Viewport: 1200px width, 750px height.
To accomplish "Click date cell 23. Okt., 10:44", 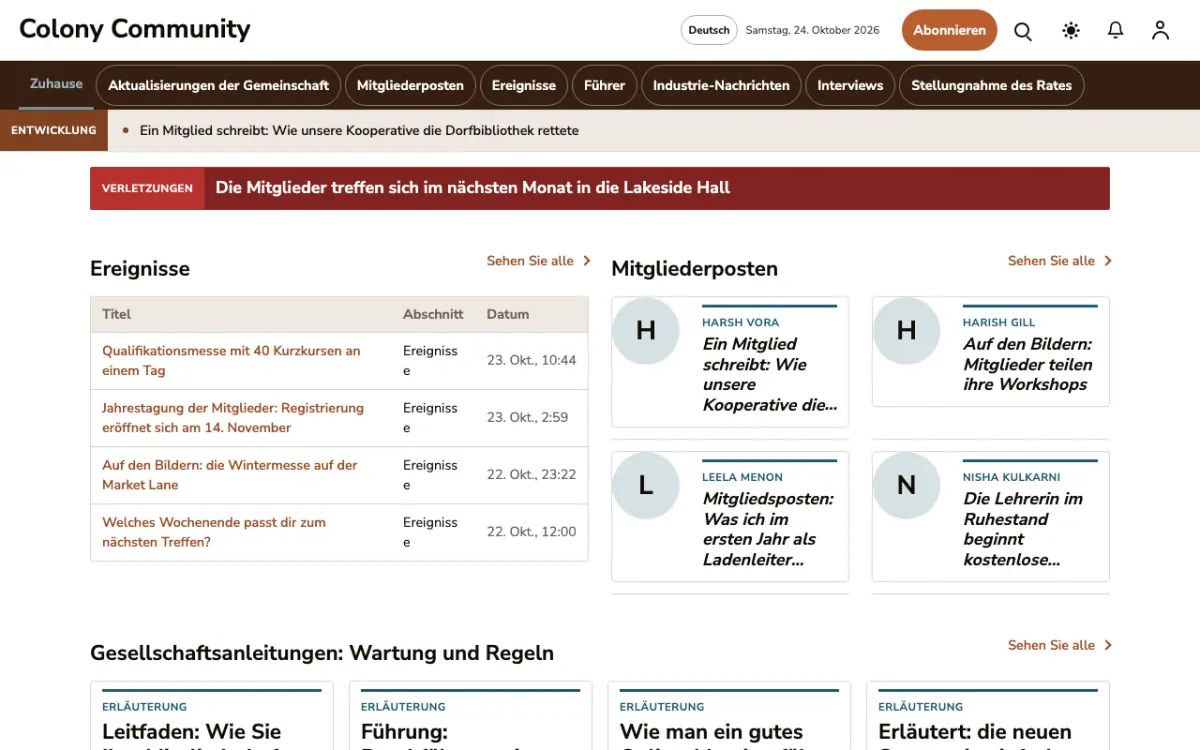I will pos(531,360).
